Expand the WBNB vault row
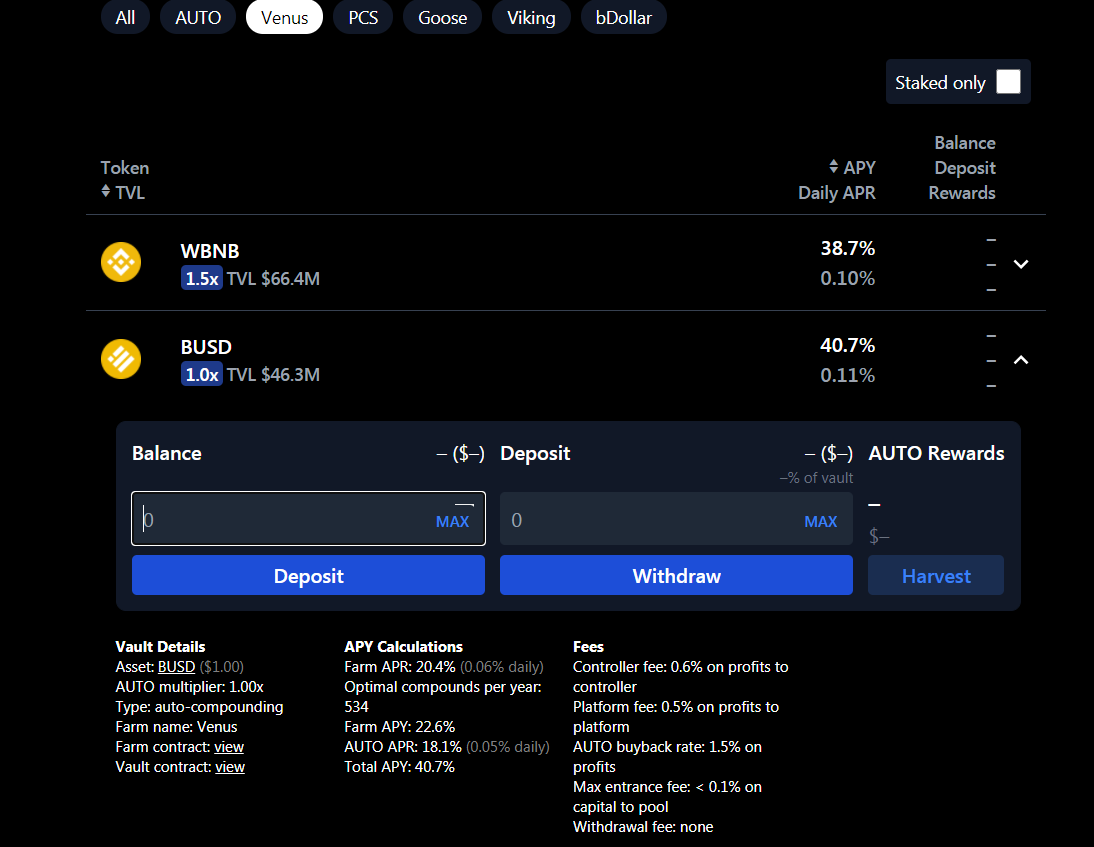 [1021, 264]
